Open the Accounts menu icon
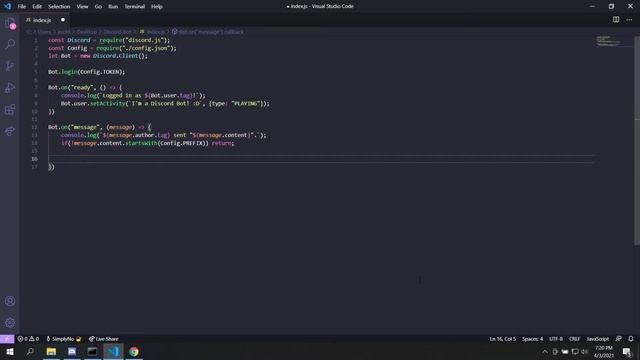 10,301
